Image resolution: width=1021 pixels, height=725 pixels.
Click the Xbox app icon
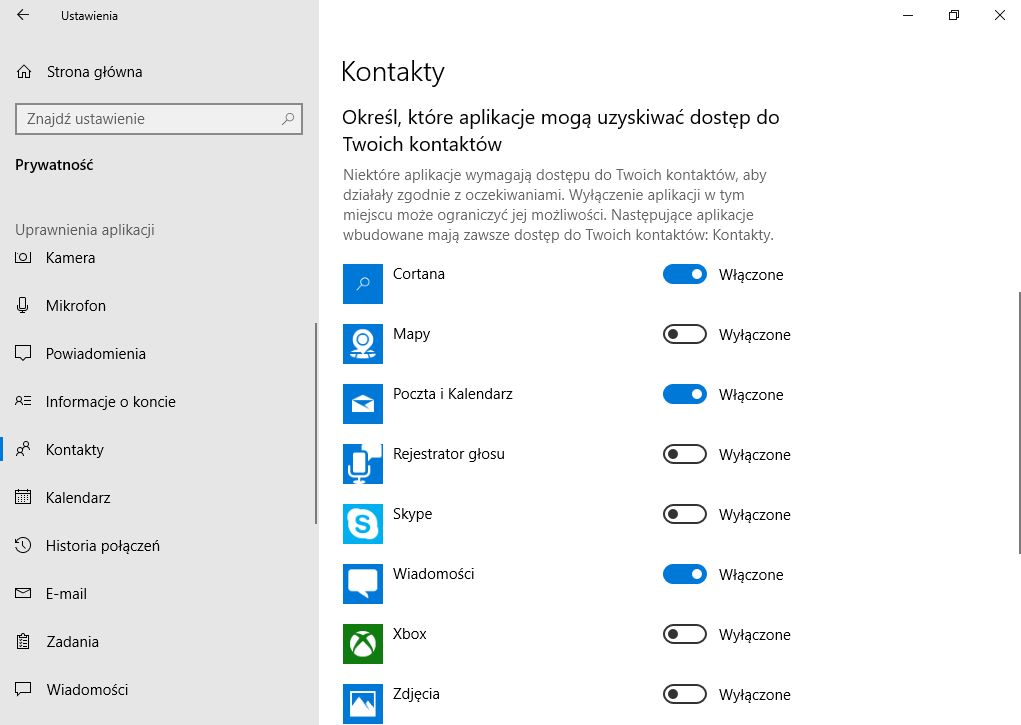[363, 644]
